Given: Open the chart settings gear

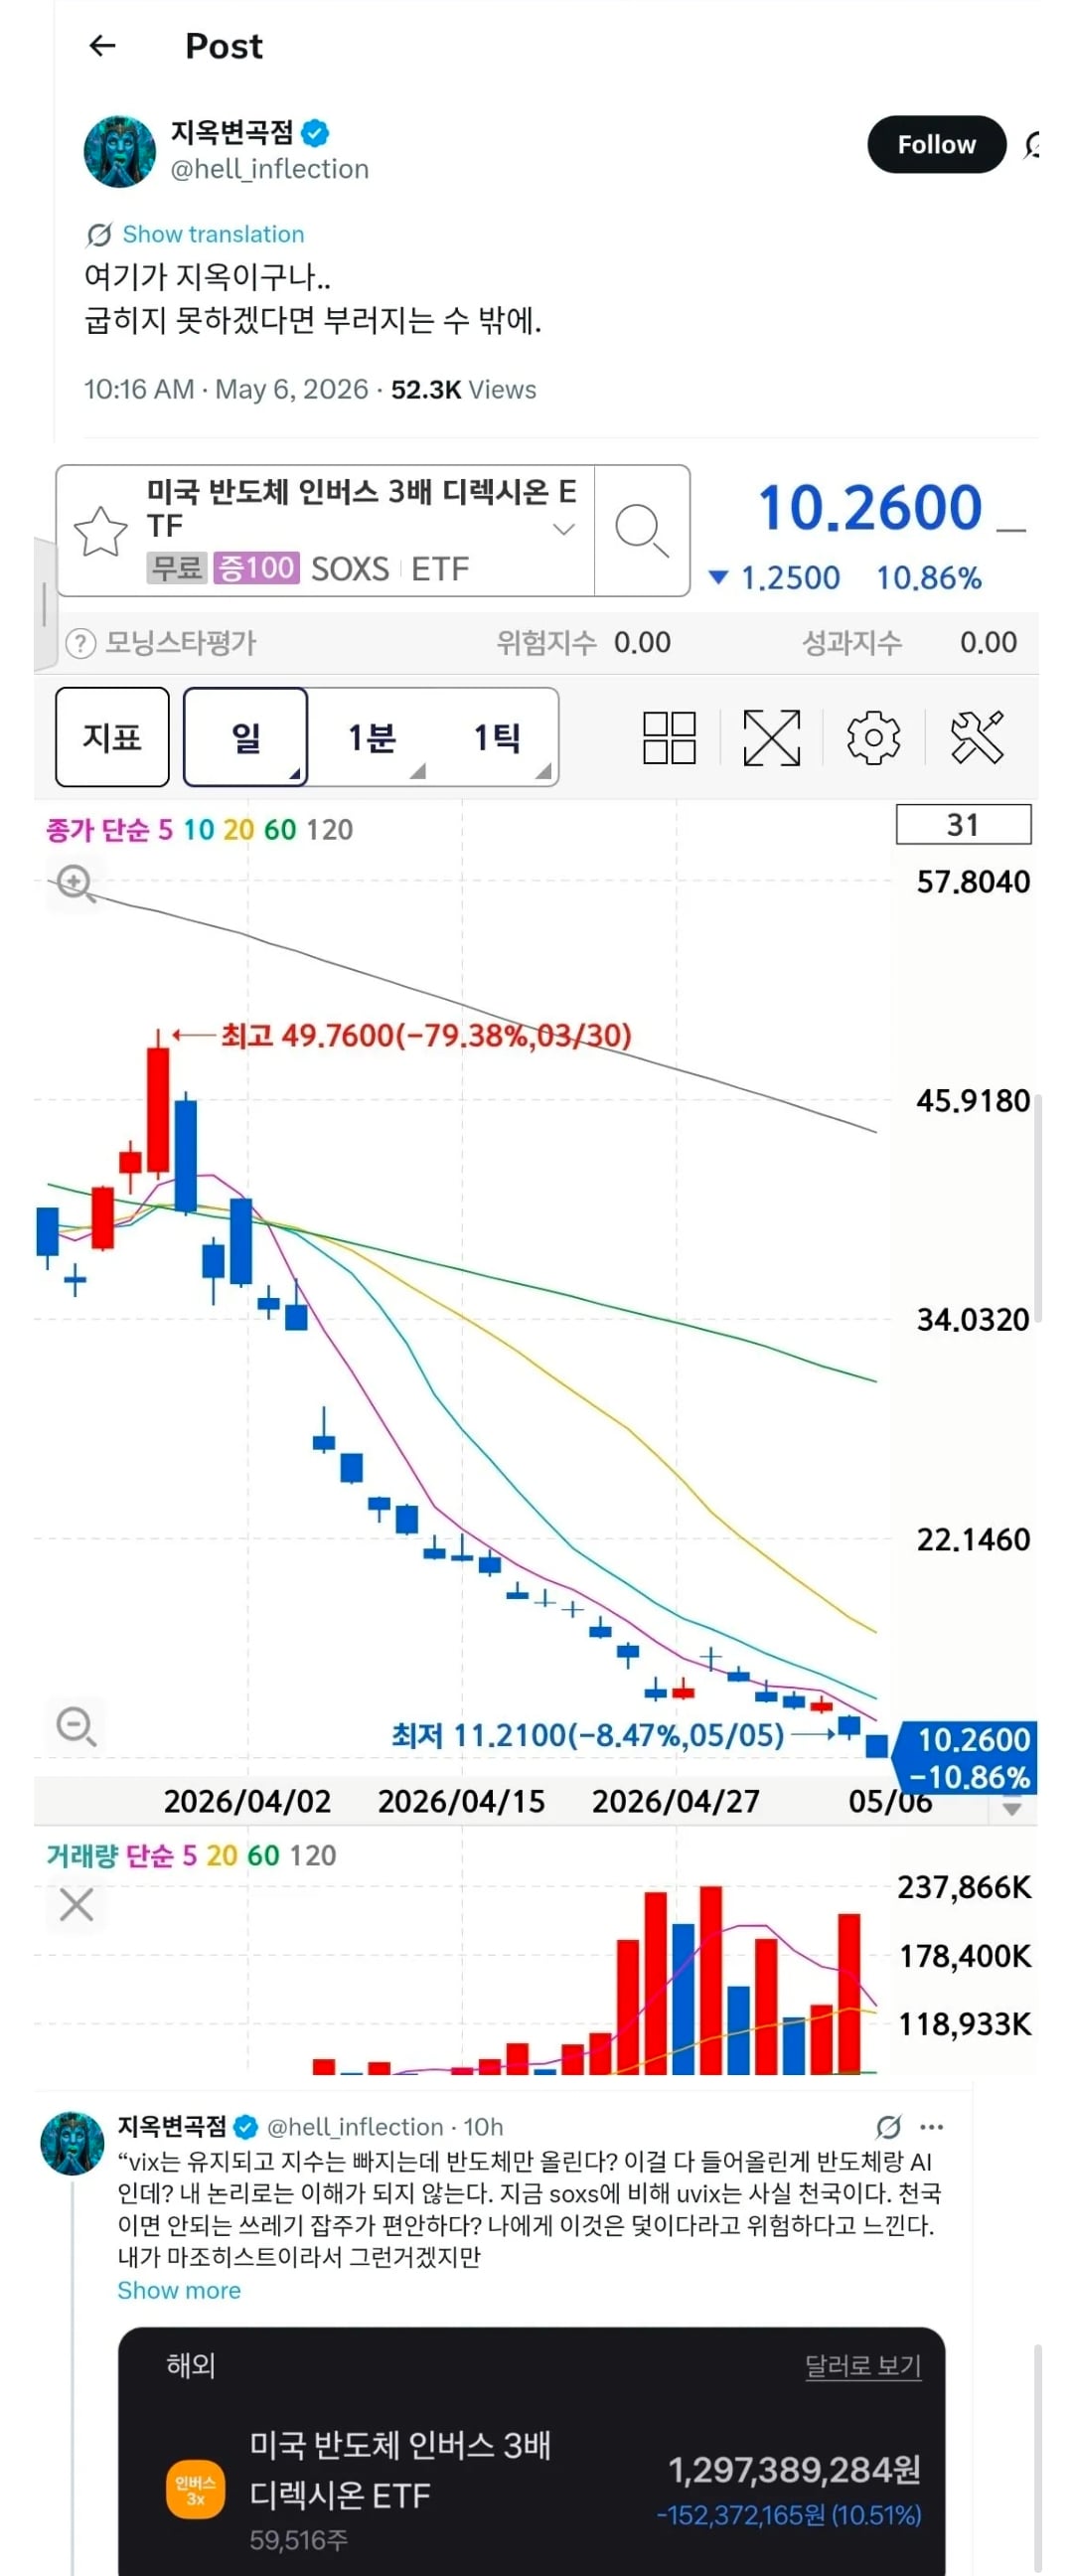Looking at the screenshot, I should click(x=873, y=738).
